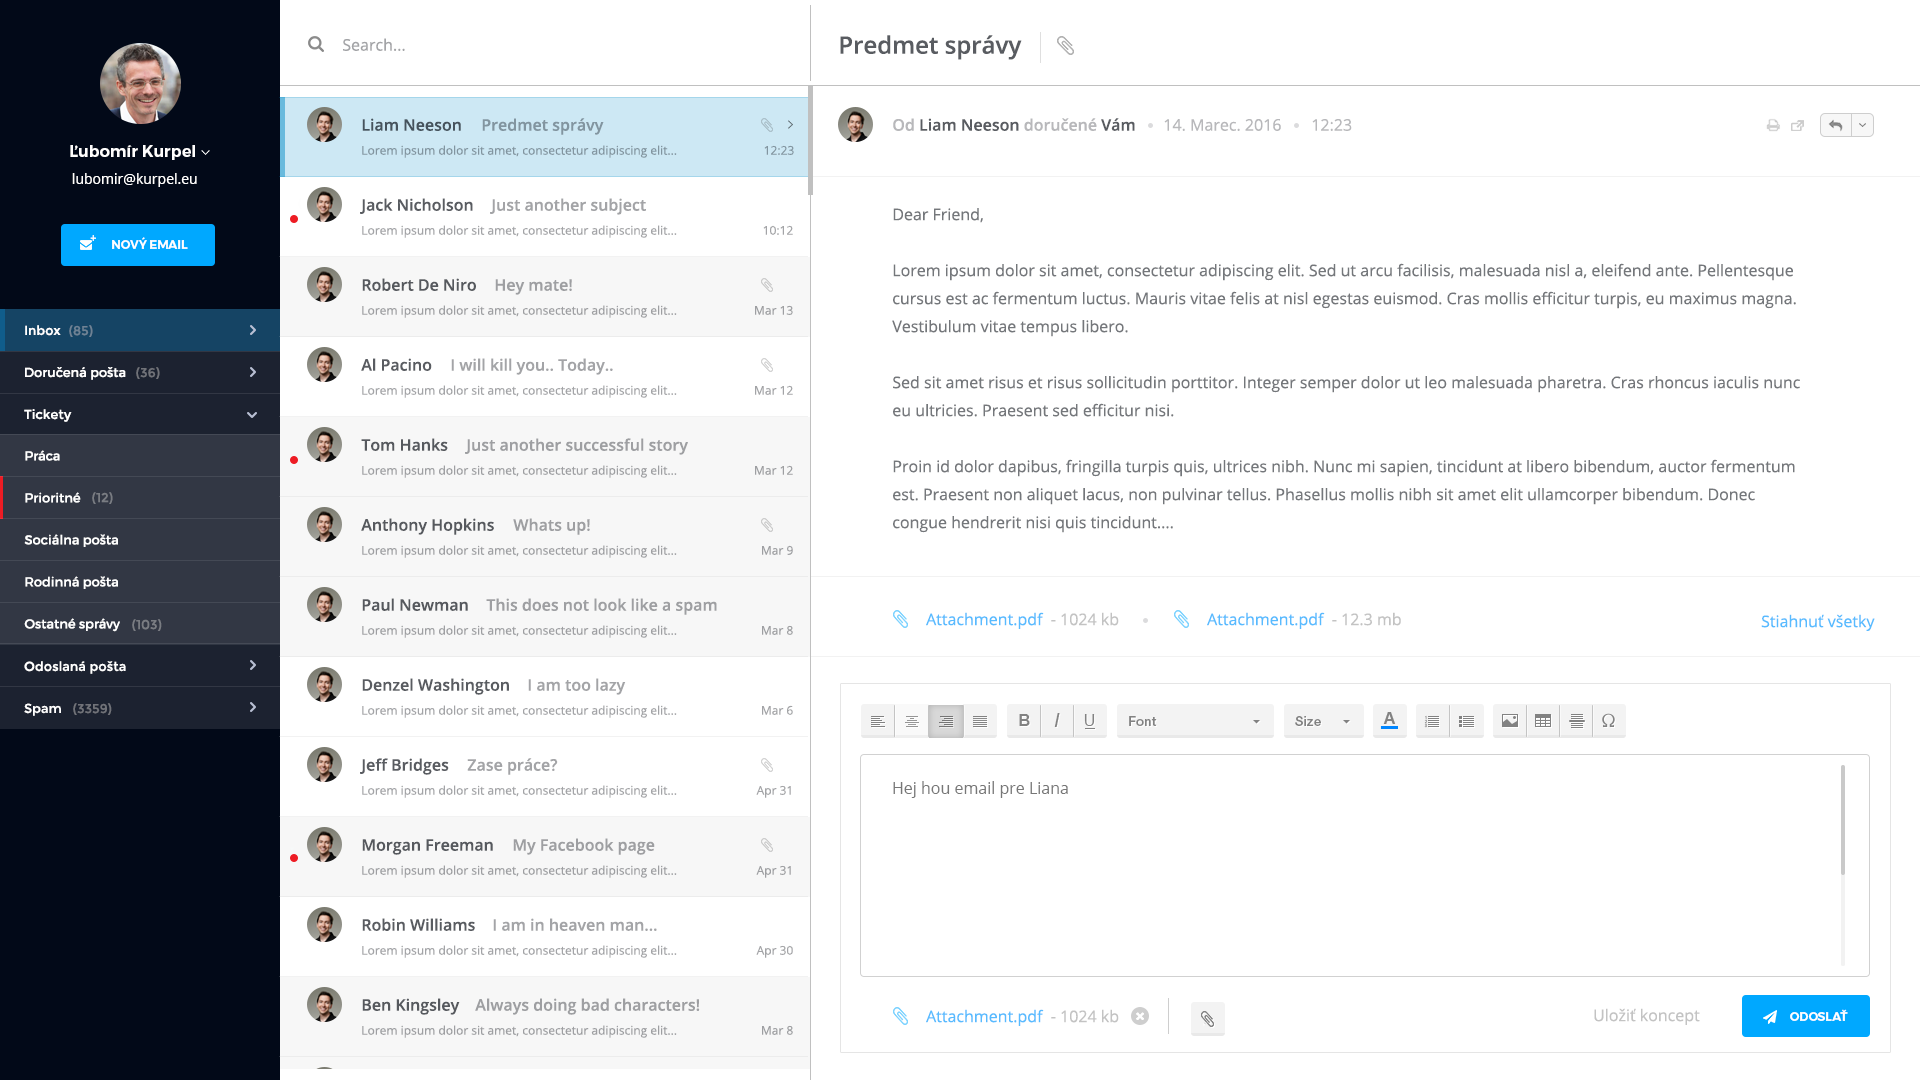Open email in new window icon

[1797, 126]
